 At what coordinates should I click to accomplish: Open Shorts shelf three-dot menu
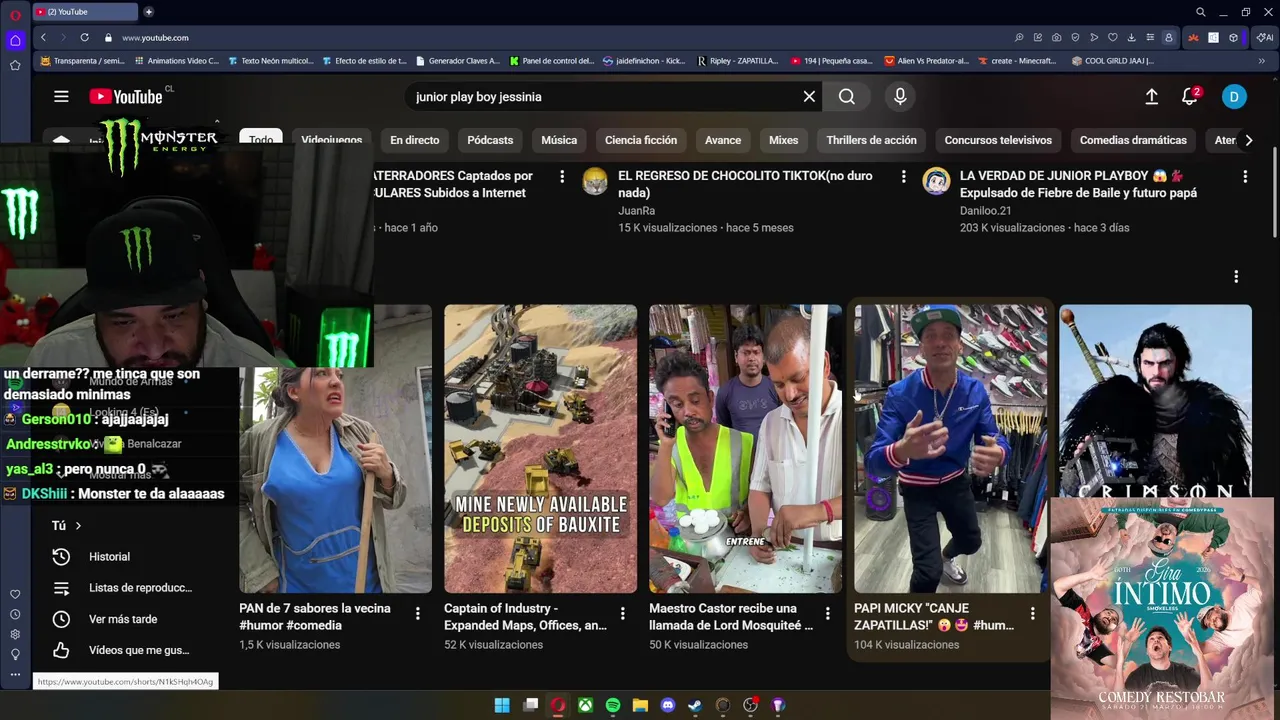[x=1236, y=277]
